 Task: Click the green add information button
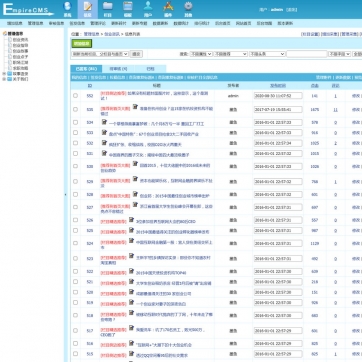click(x=82, y=44)
